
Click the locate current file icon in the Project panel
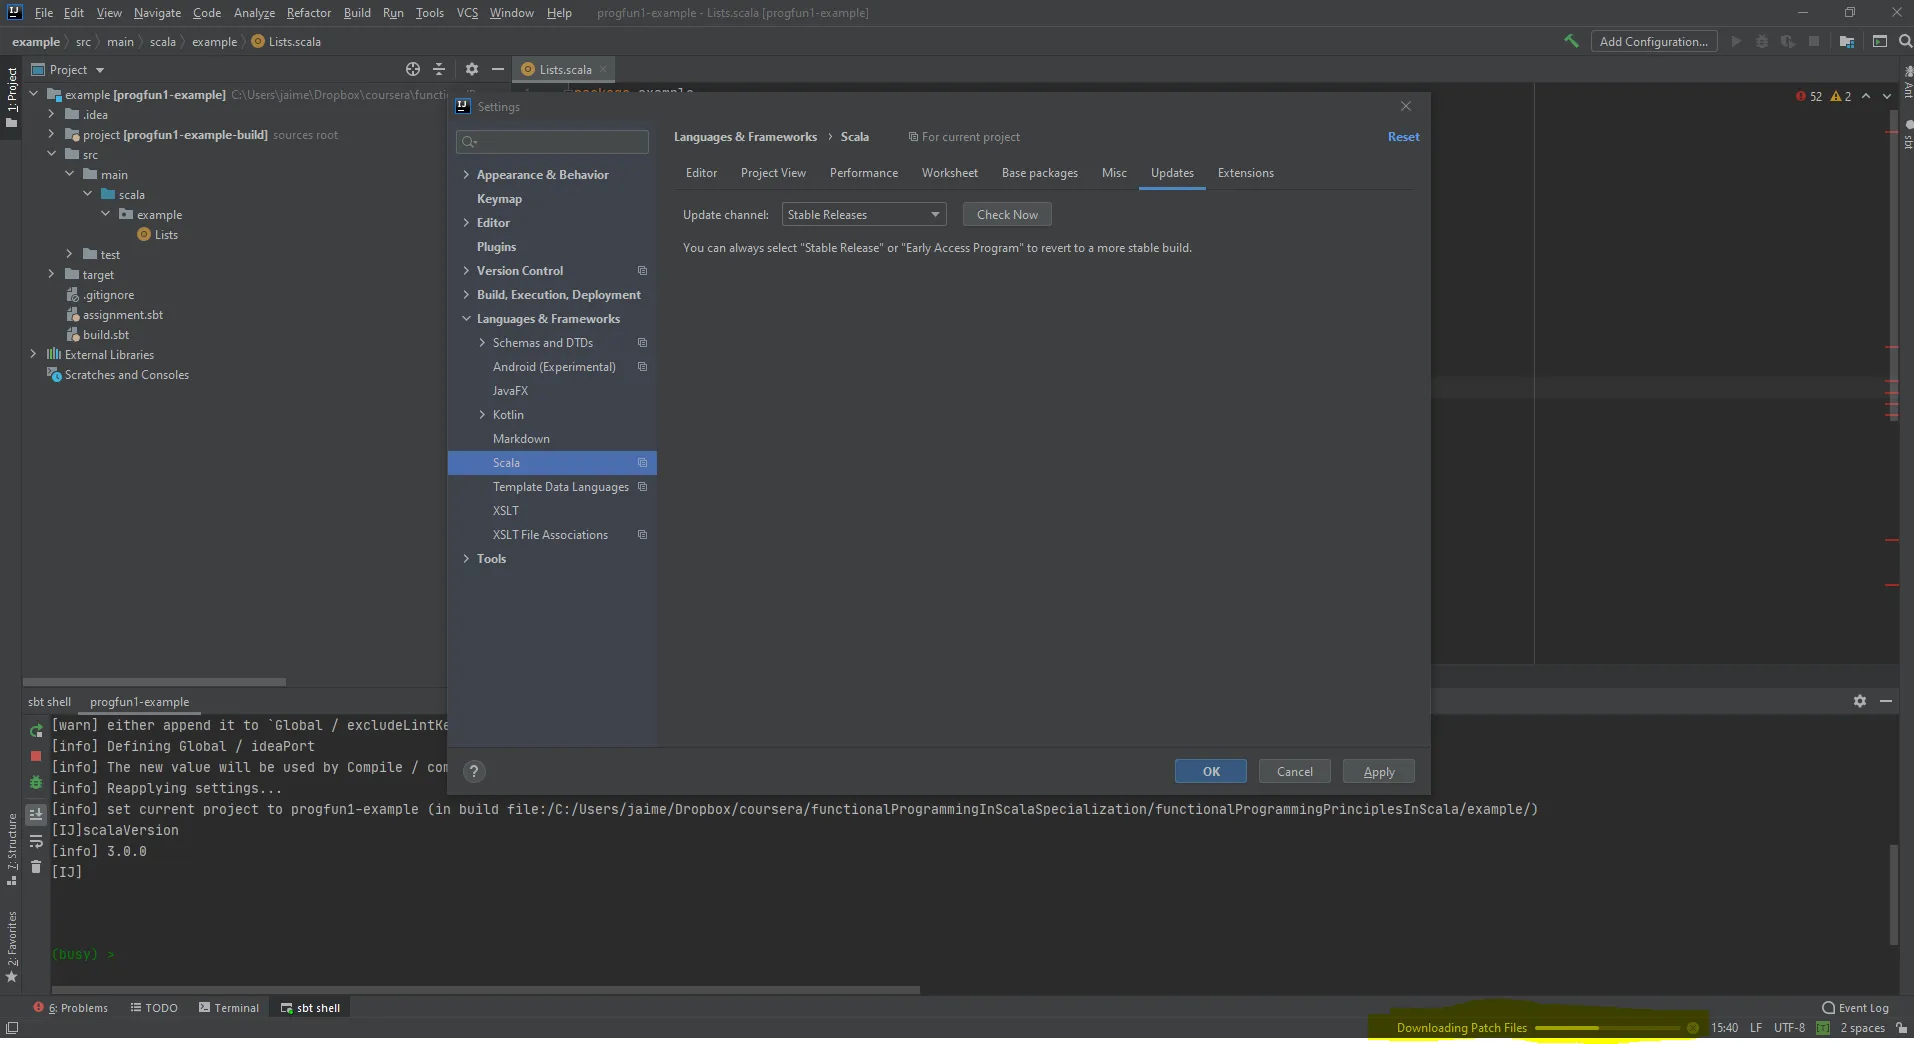tap(413, 69)
